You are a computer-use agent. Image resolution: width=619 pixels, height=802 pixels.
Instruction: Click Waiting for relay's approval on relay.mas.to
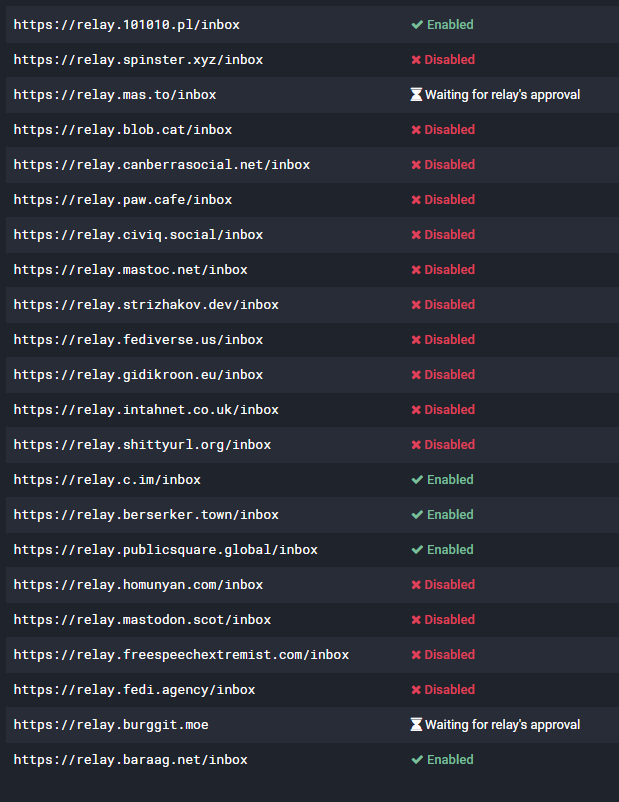tap(502, 95)
